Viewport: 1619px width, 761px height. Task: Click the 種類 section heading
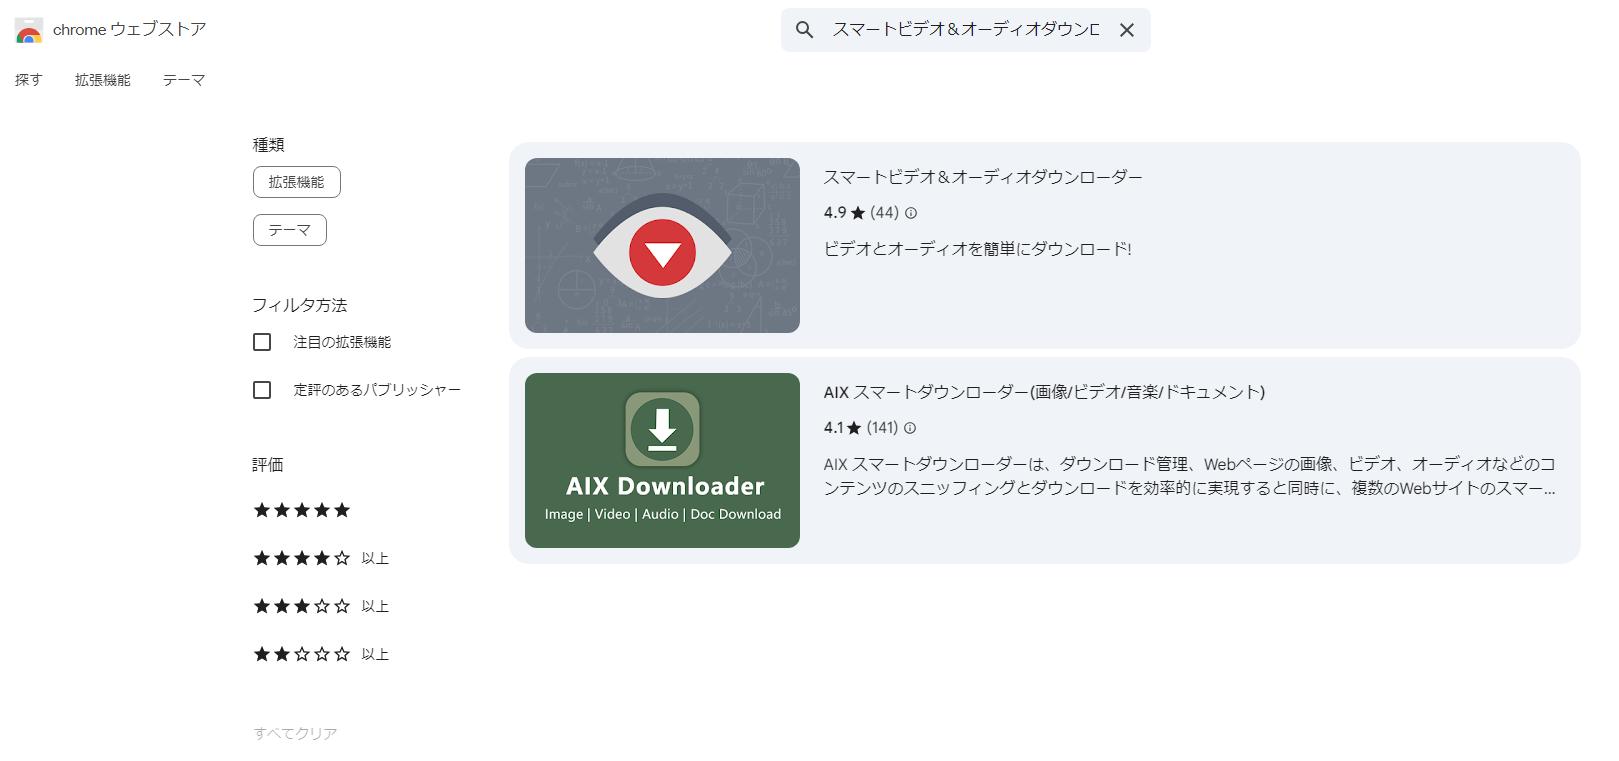click(268, 145)
